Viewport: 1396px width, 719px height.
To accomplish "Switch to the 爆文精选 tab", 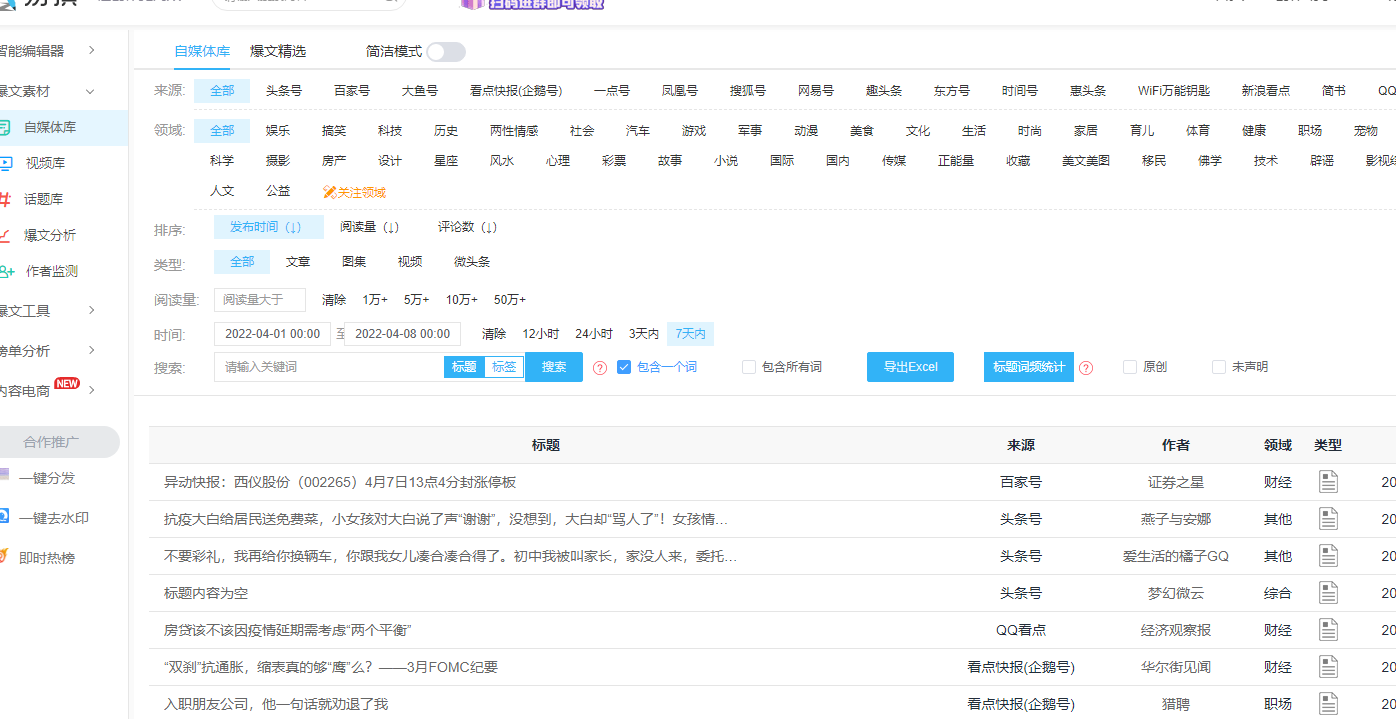I will (x=279, y=51).
